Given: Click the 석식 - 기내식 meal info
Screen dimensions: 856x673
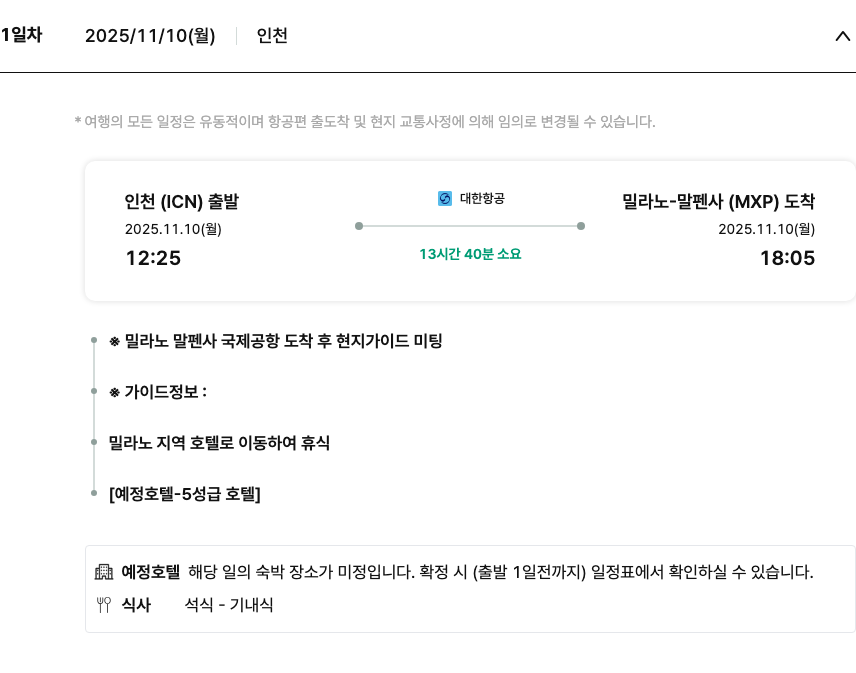Looking at the screenshot, I should 229,605.
